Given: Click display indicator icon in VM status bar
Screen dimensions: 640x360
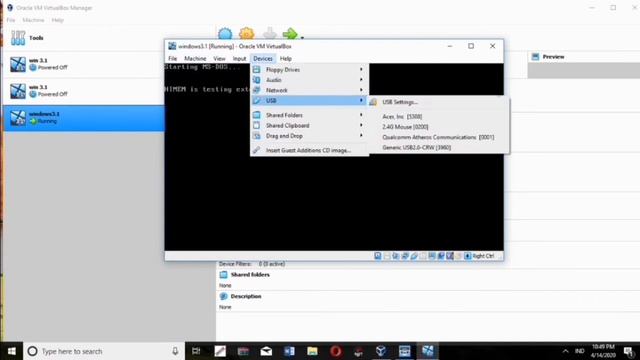Looking at the screenshot, I should [432, 256].
